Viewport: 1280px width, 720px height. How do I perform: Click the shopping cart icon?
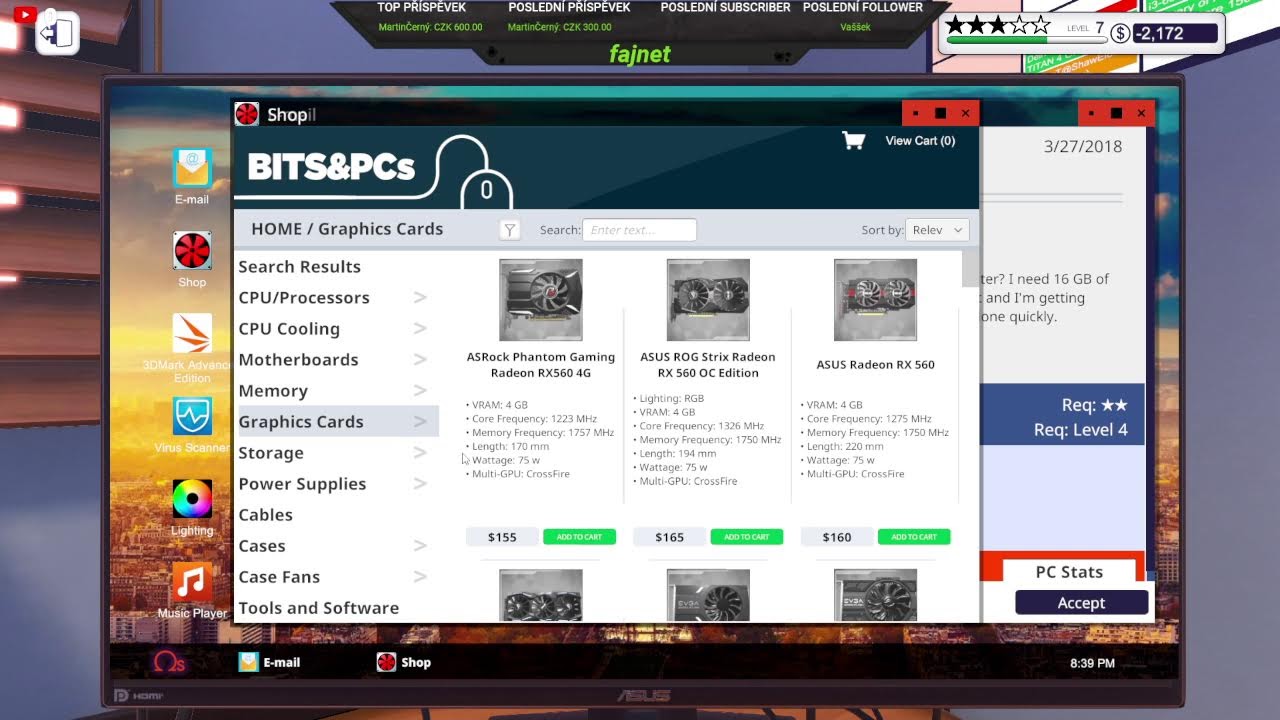853,141
